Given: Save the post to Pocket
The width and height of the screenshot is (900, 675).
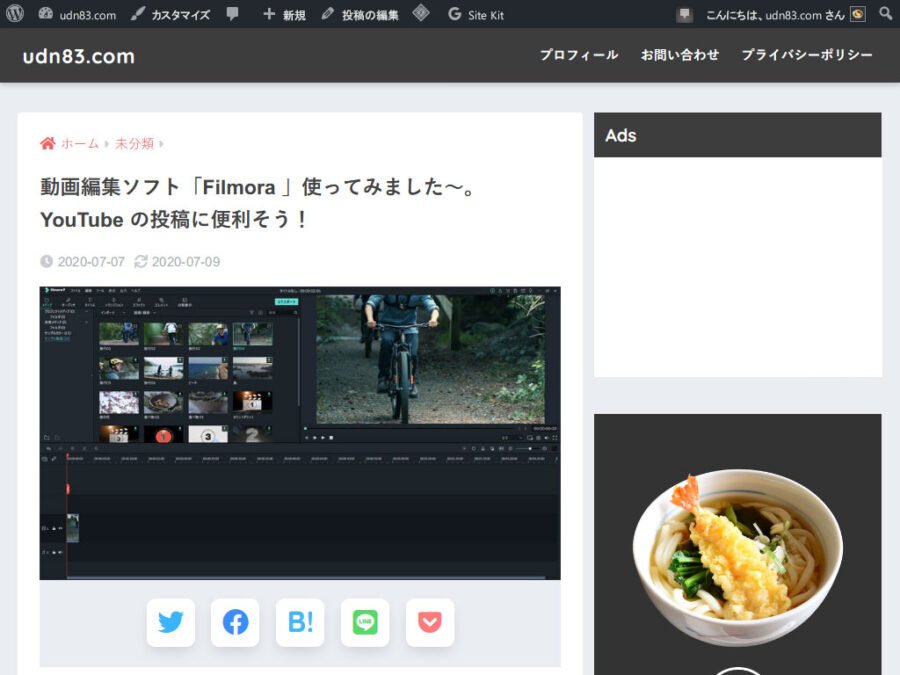Looking at the screenshot, I should click(430, 622).
